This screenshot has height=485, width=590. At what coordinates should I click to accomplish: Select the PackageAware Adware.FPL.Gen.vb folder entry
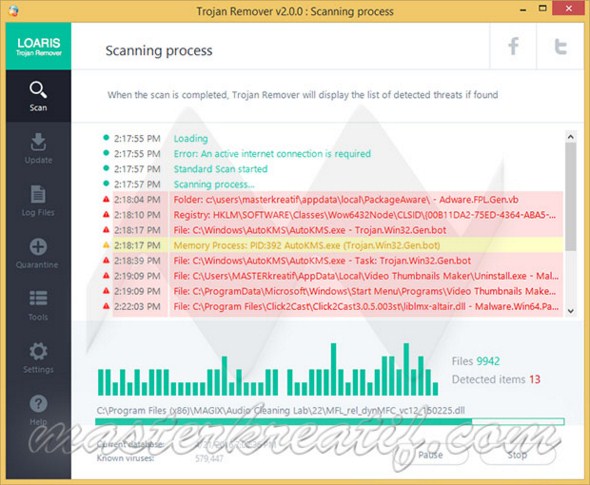coord(346,199)
